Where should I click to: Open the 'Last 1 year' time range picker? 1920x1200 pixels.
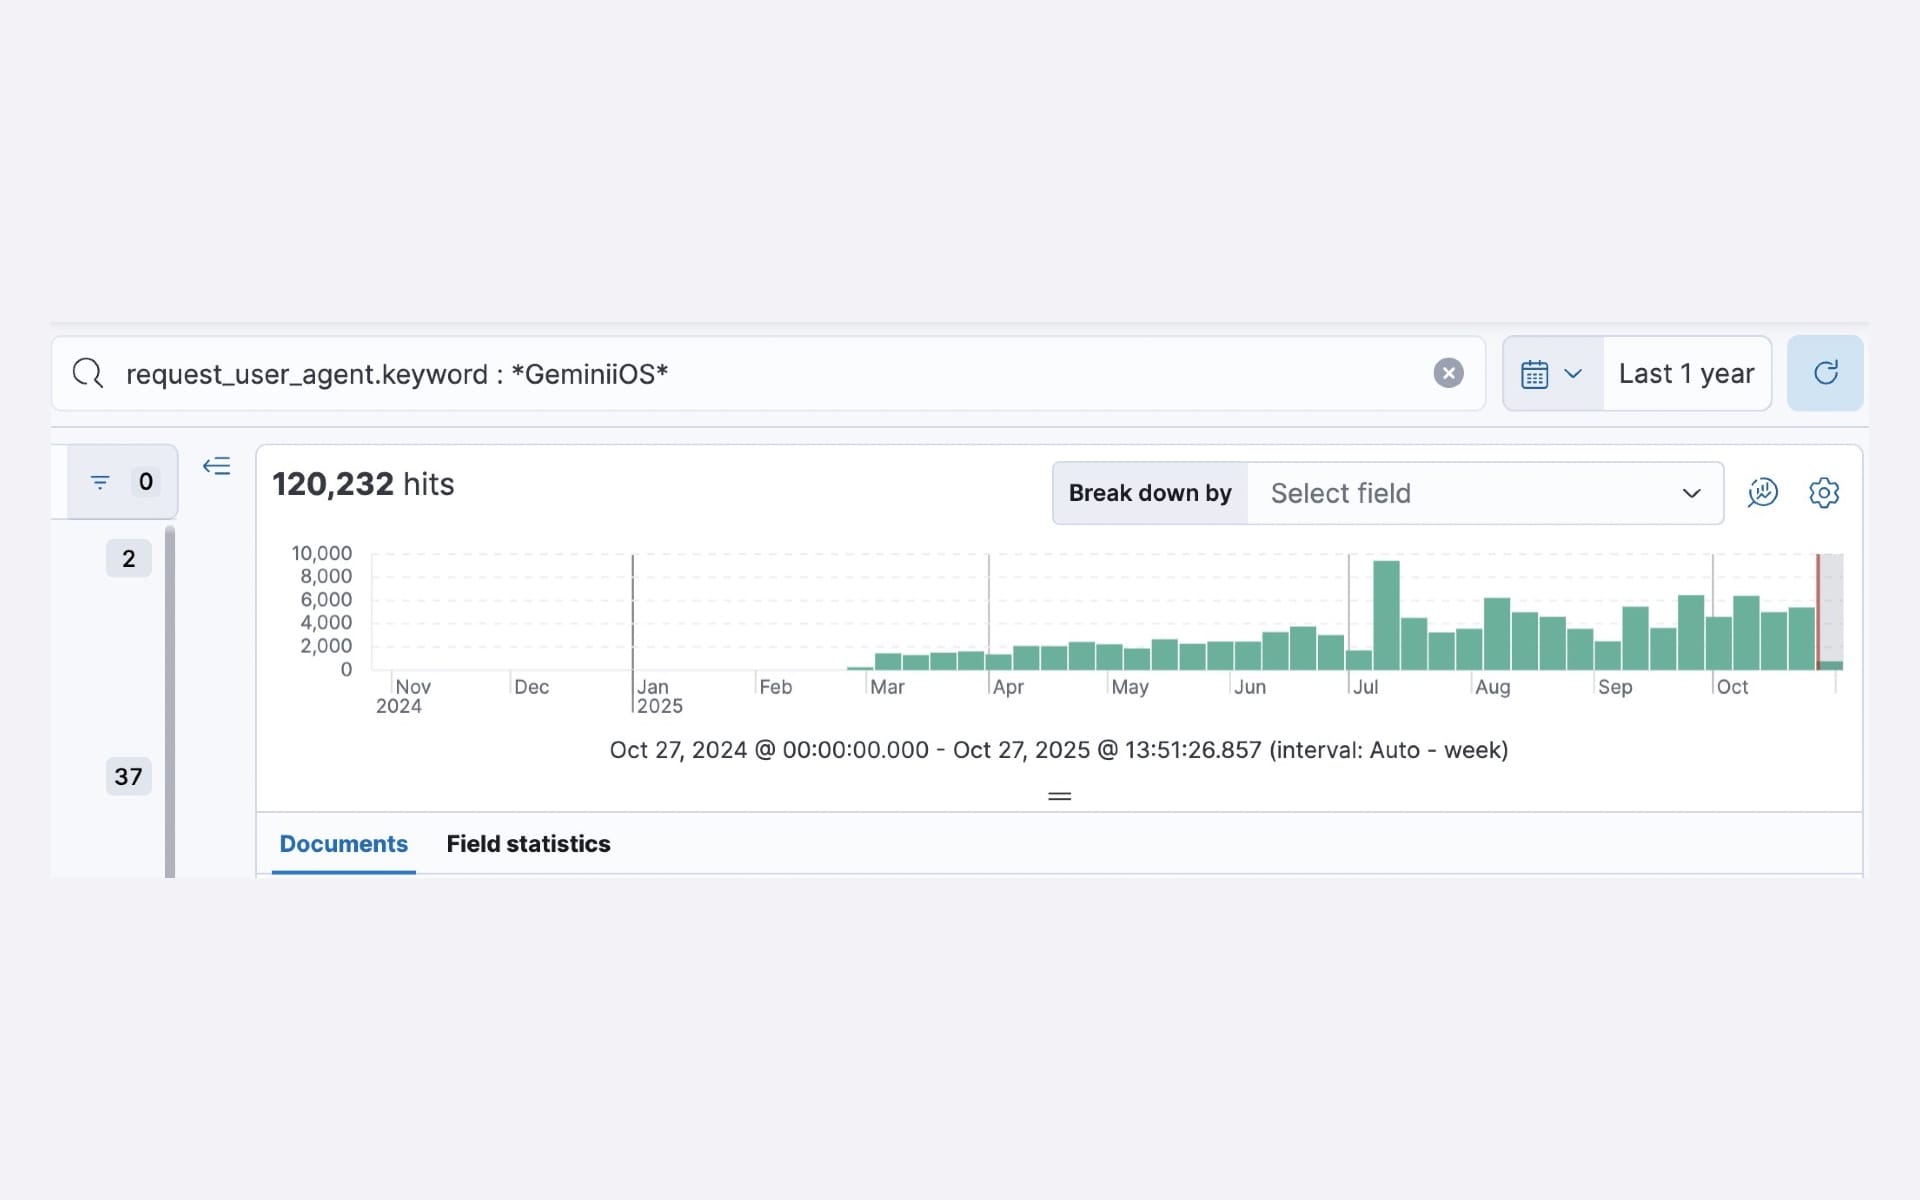(x=1686, y=373)
